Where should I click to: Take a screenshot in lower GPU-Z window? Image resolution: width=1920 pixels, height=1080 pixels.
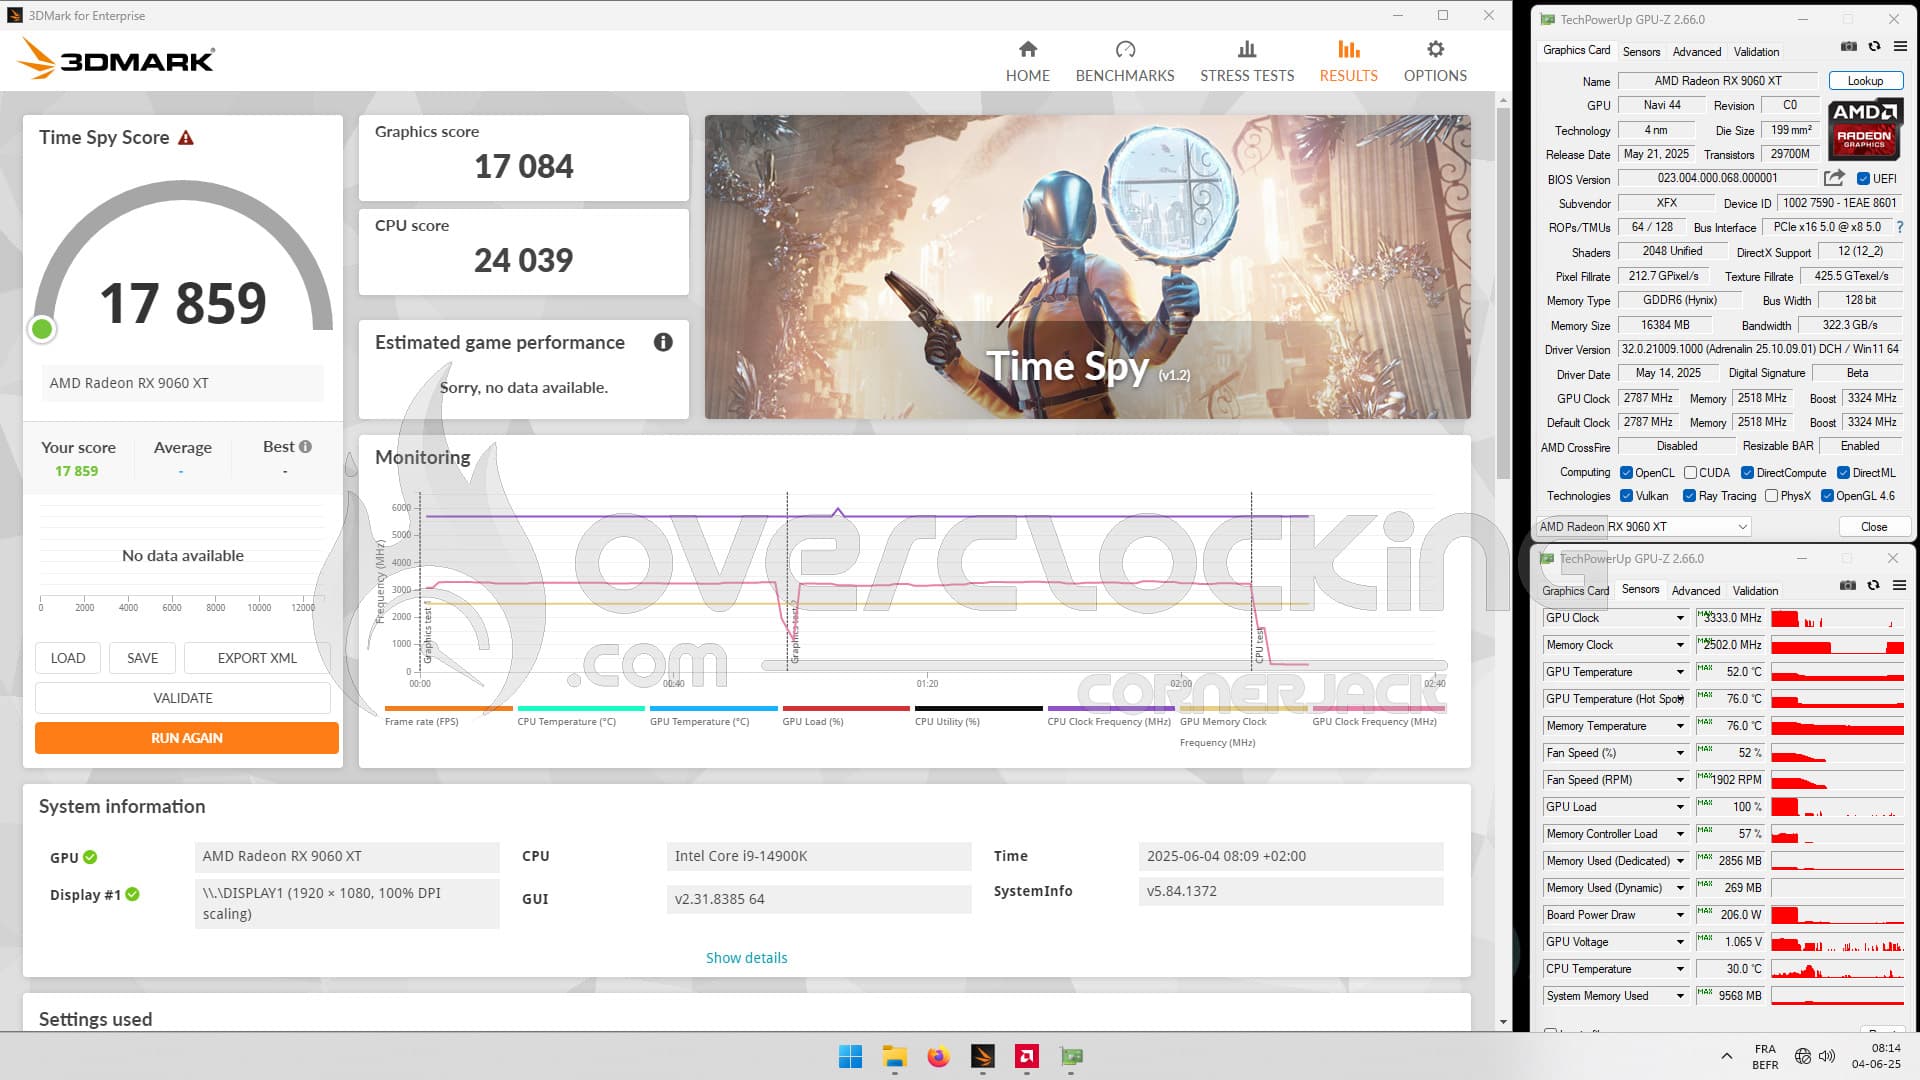[x=1848, y=586]
